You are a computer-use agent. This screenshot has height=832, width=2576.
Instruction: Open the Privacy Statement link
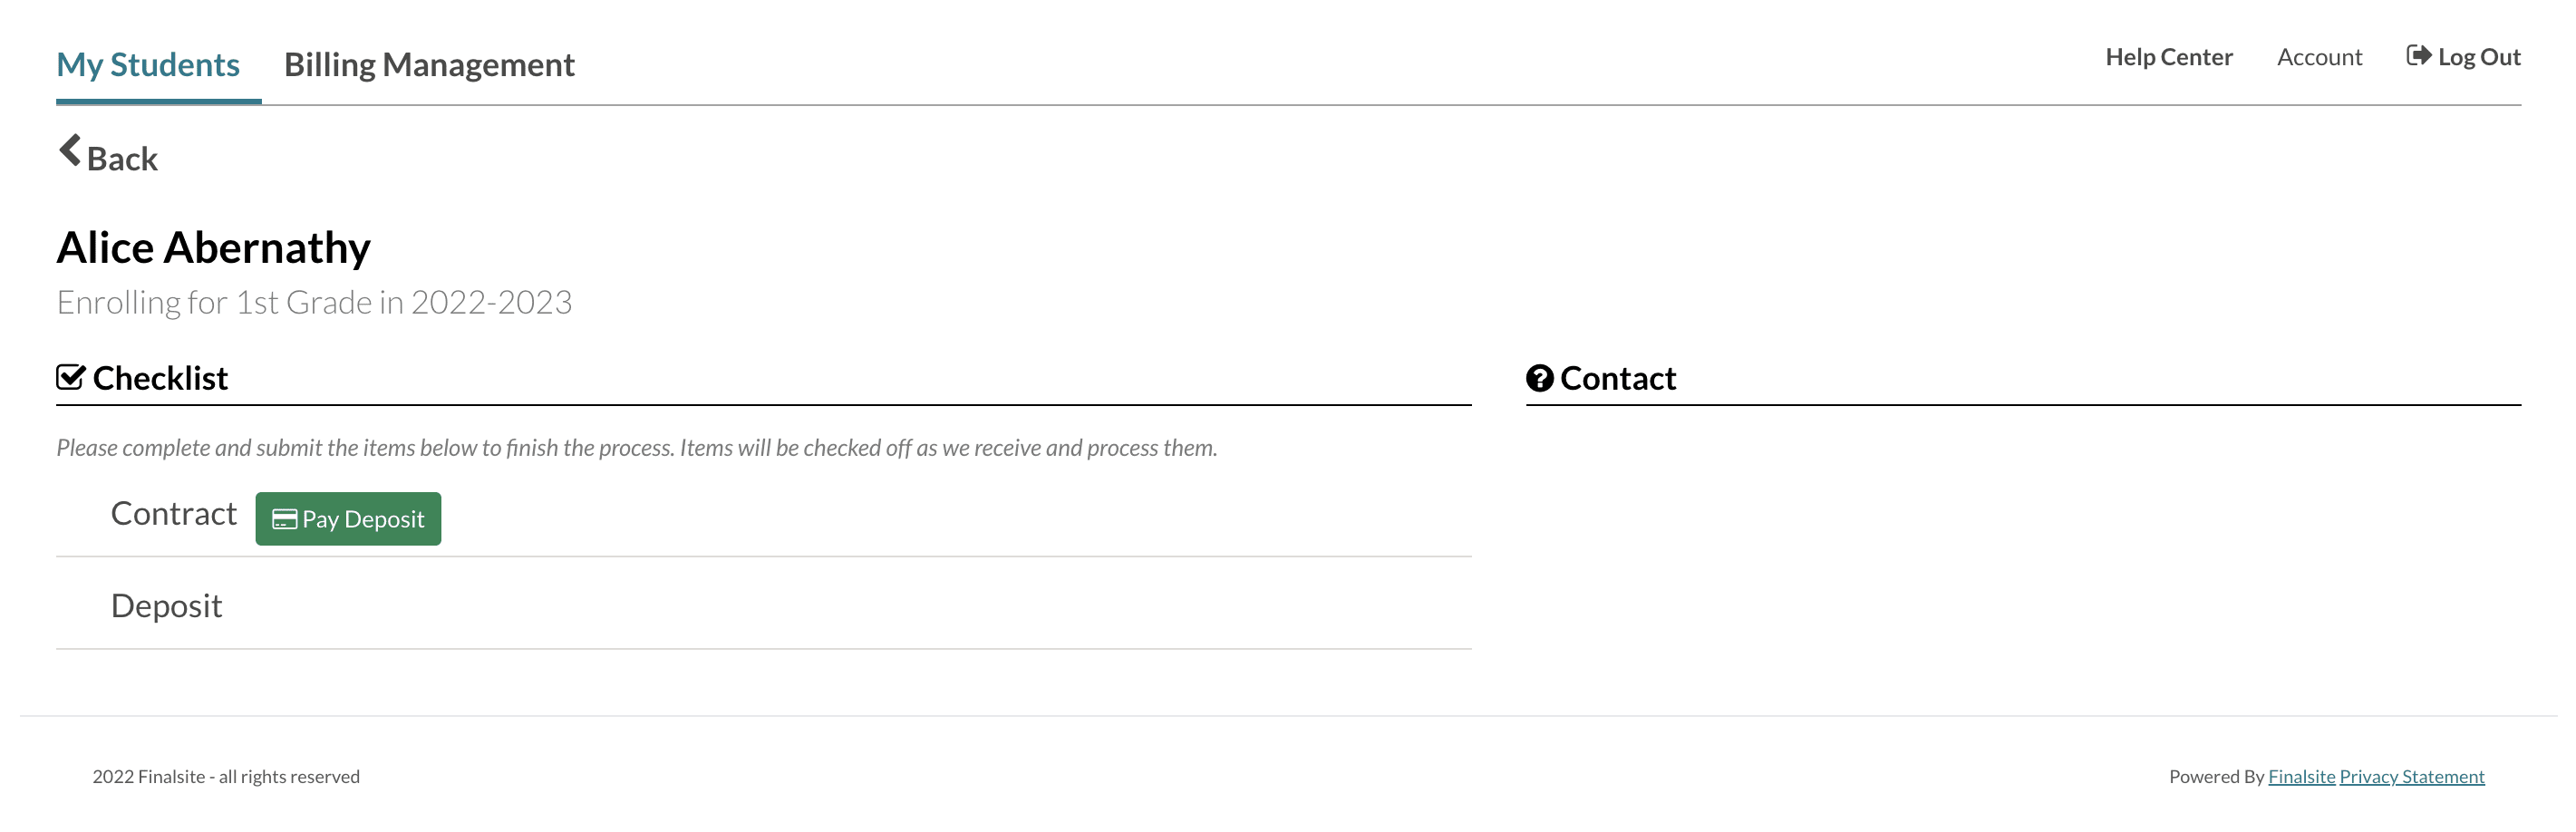point(2411,777)
